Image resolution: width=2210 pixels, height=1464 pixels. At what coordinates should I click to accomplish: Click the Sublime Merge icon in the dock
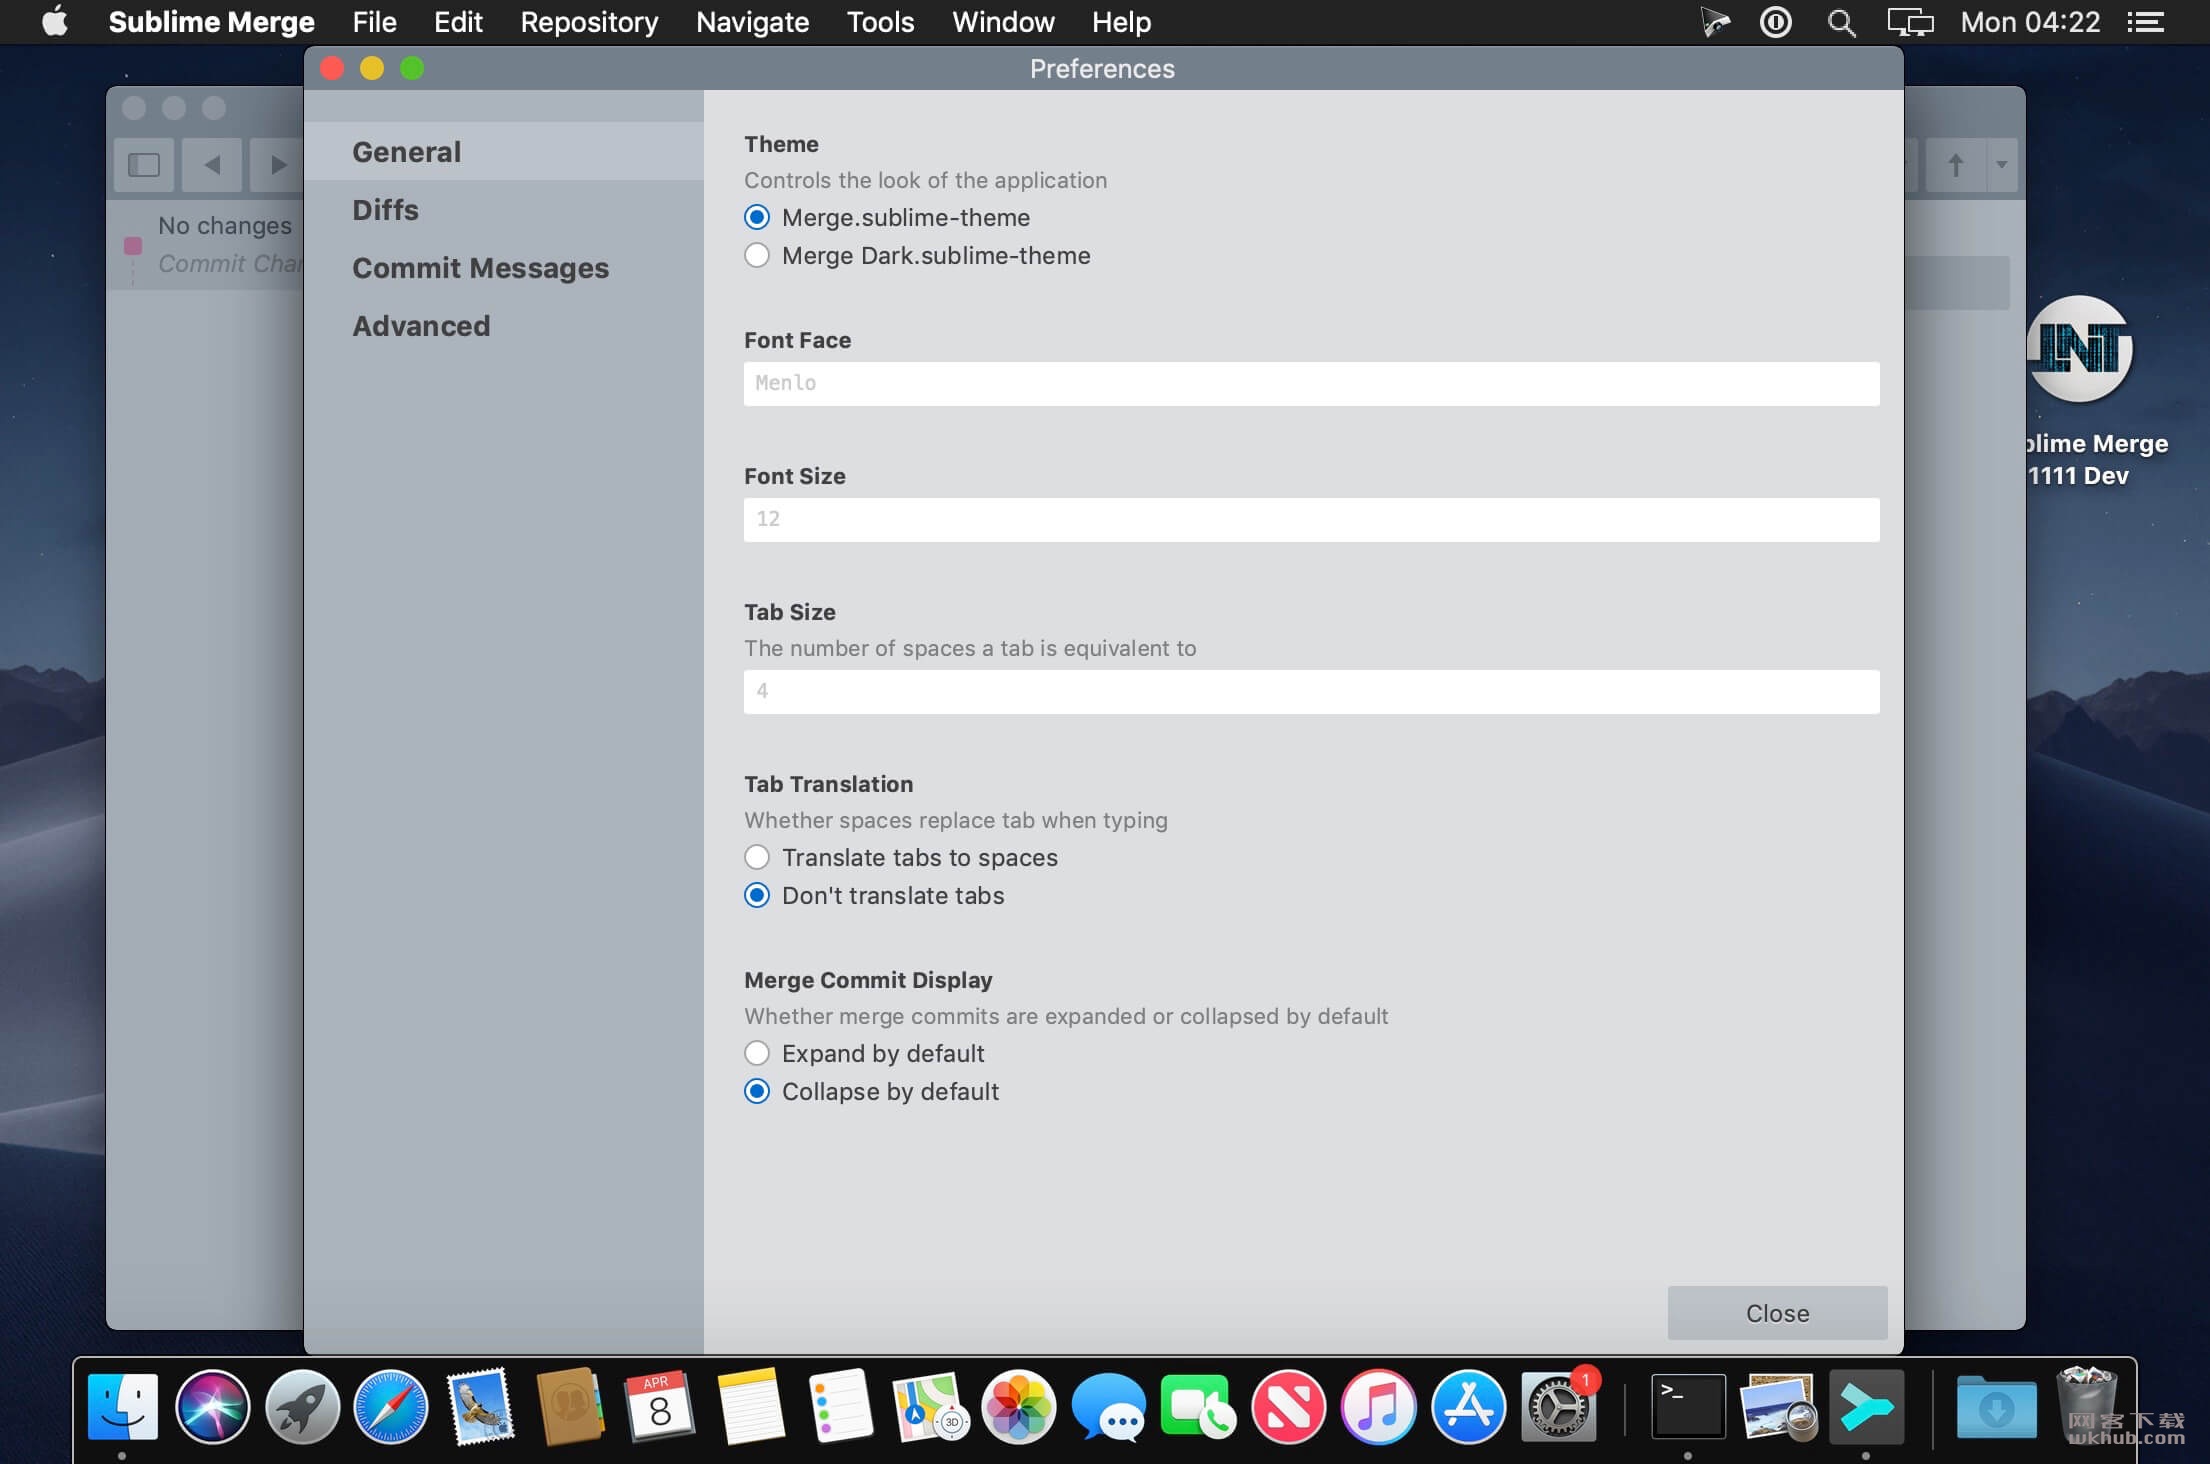[1866, 1406]
